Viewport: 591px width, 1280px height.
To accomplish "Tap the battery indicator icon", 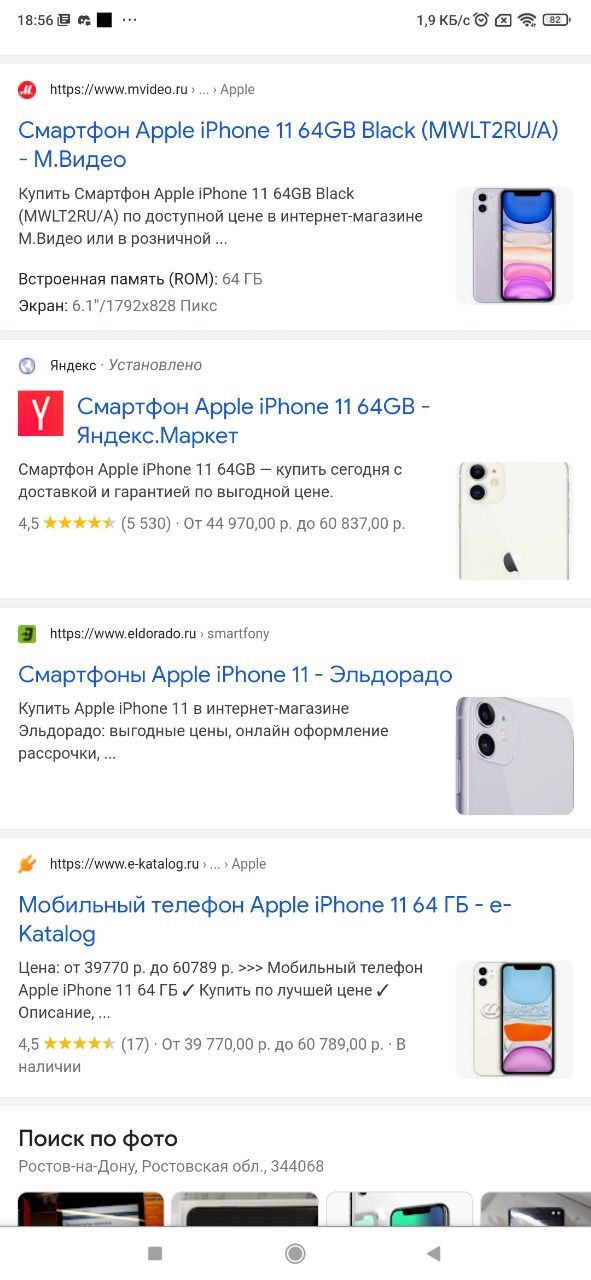I will [x=555, y=20].
